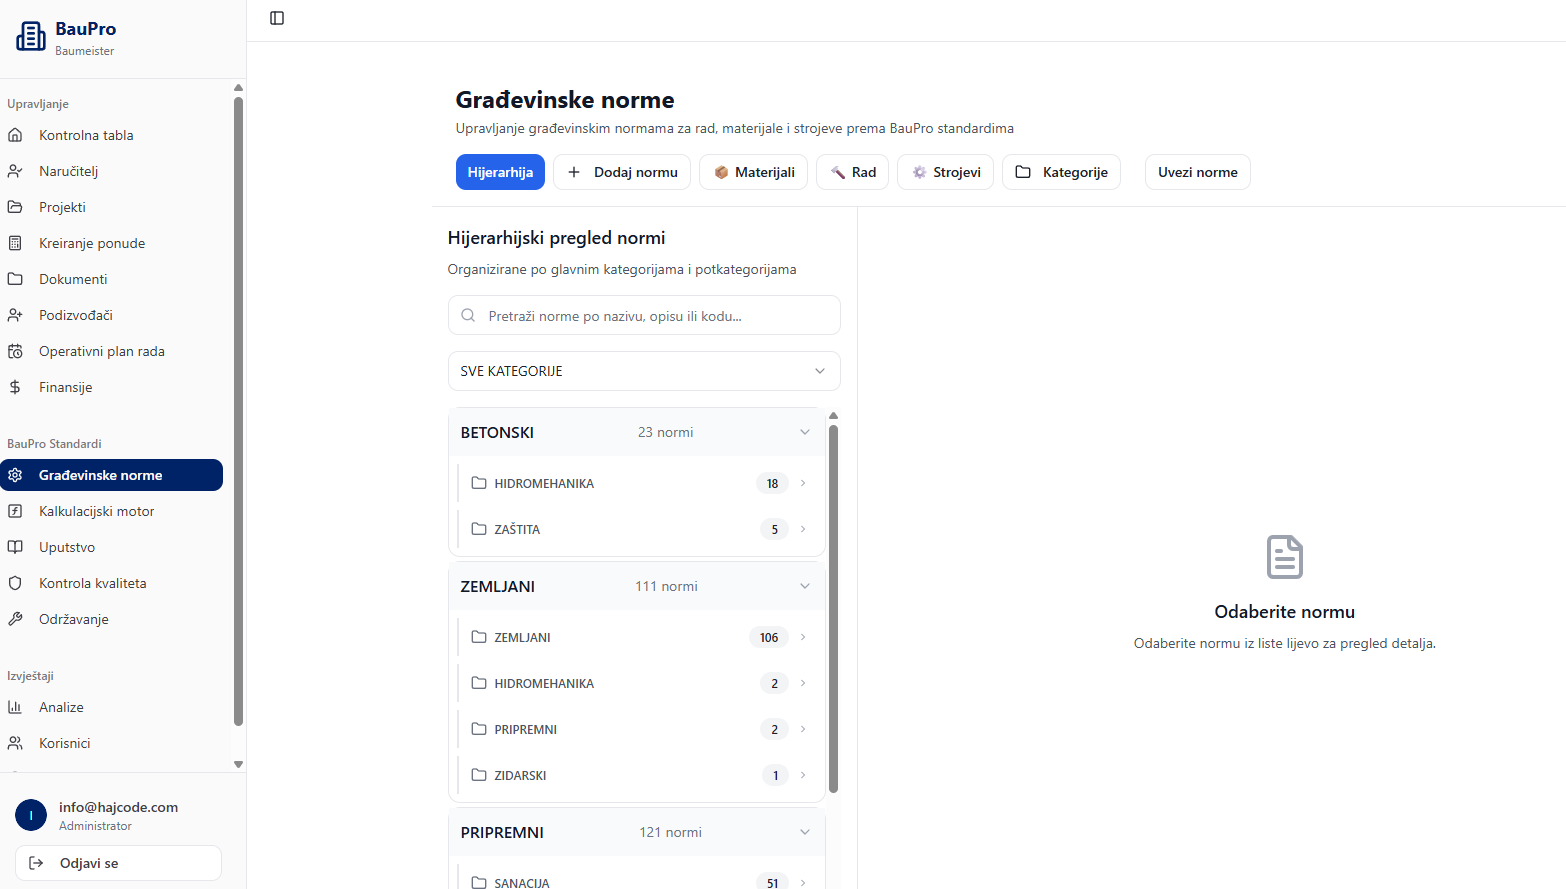Click the Uvezi norme button
The width and height of the screenshot is (1566, 889).
(x=1198, y=172)
